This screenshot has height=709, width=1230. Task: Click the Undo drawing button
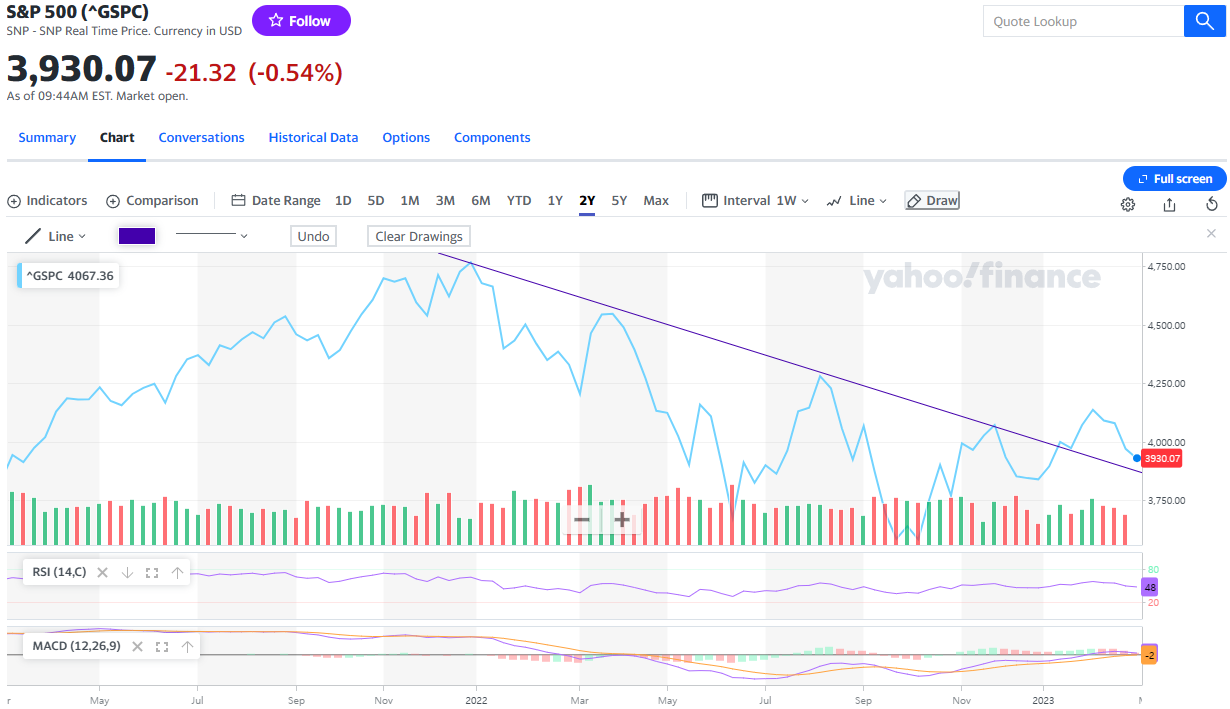pyautogui.click(x=313, y=236)
